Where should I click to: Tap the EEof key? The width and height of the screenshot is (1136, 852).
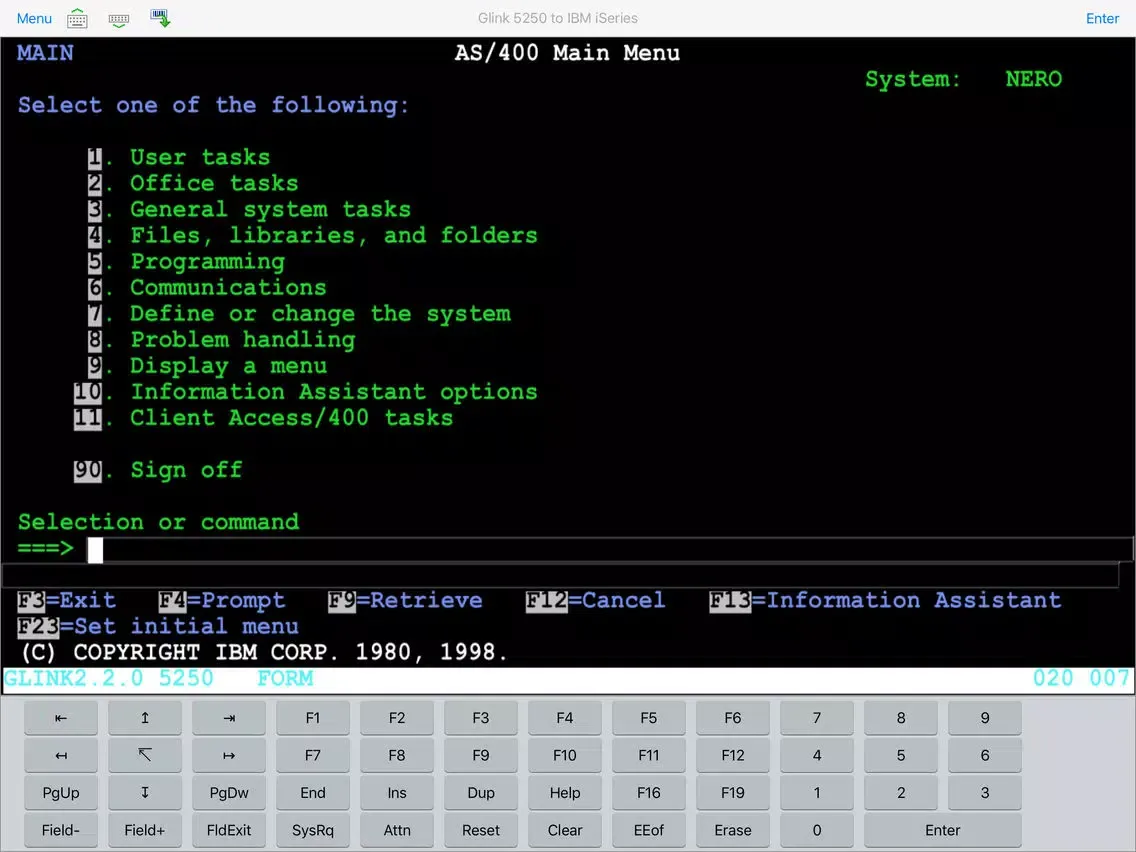tap(649, 830)
